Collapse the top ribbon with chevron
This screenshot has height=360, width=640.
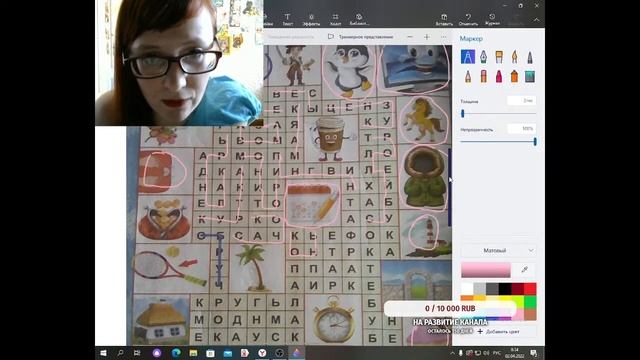tap(536, 20)
